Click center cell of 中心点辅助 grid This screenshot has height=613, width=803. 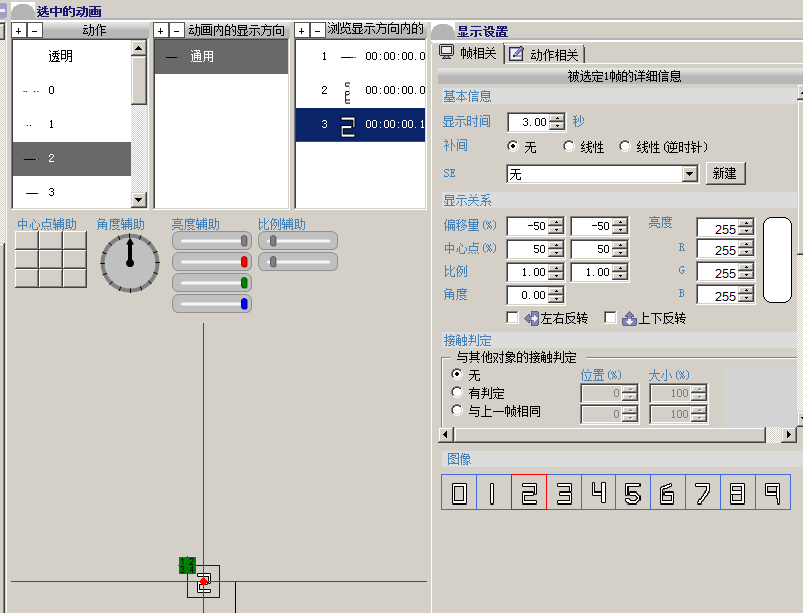pyautogui.click(x=51, y=259)
